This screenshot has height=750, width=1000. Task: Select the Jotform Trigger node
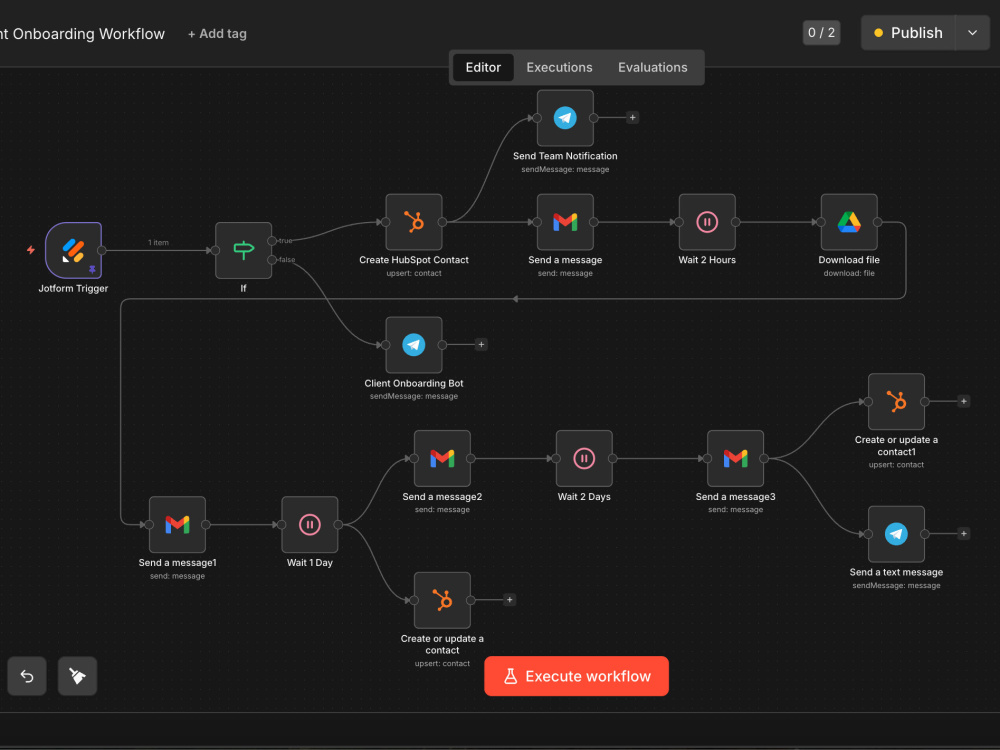click(73, 250)
